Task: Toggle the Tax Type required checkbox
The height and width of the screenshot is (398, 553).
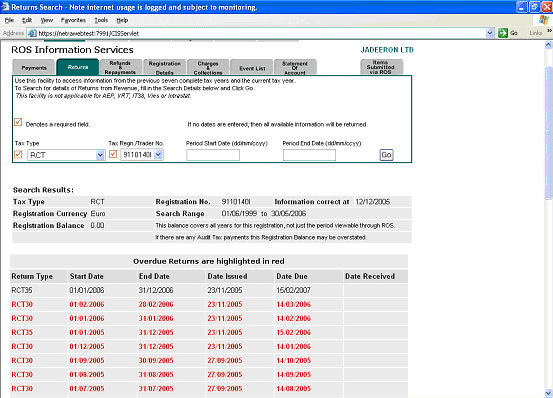Action: coord(18,154)
